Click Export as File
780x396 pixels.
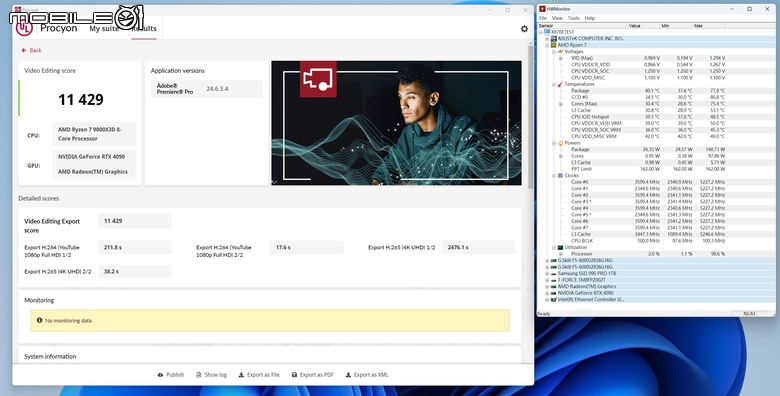259,375
